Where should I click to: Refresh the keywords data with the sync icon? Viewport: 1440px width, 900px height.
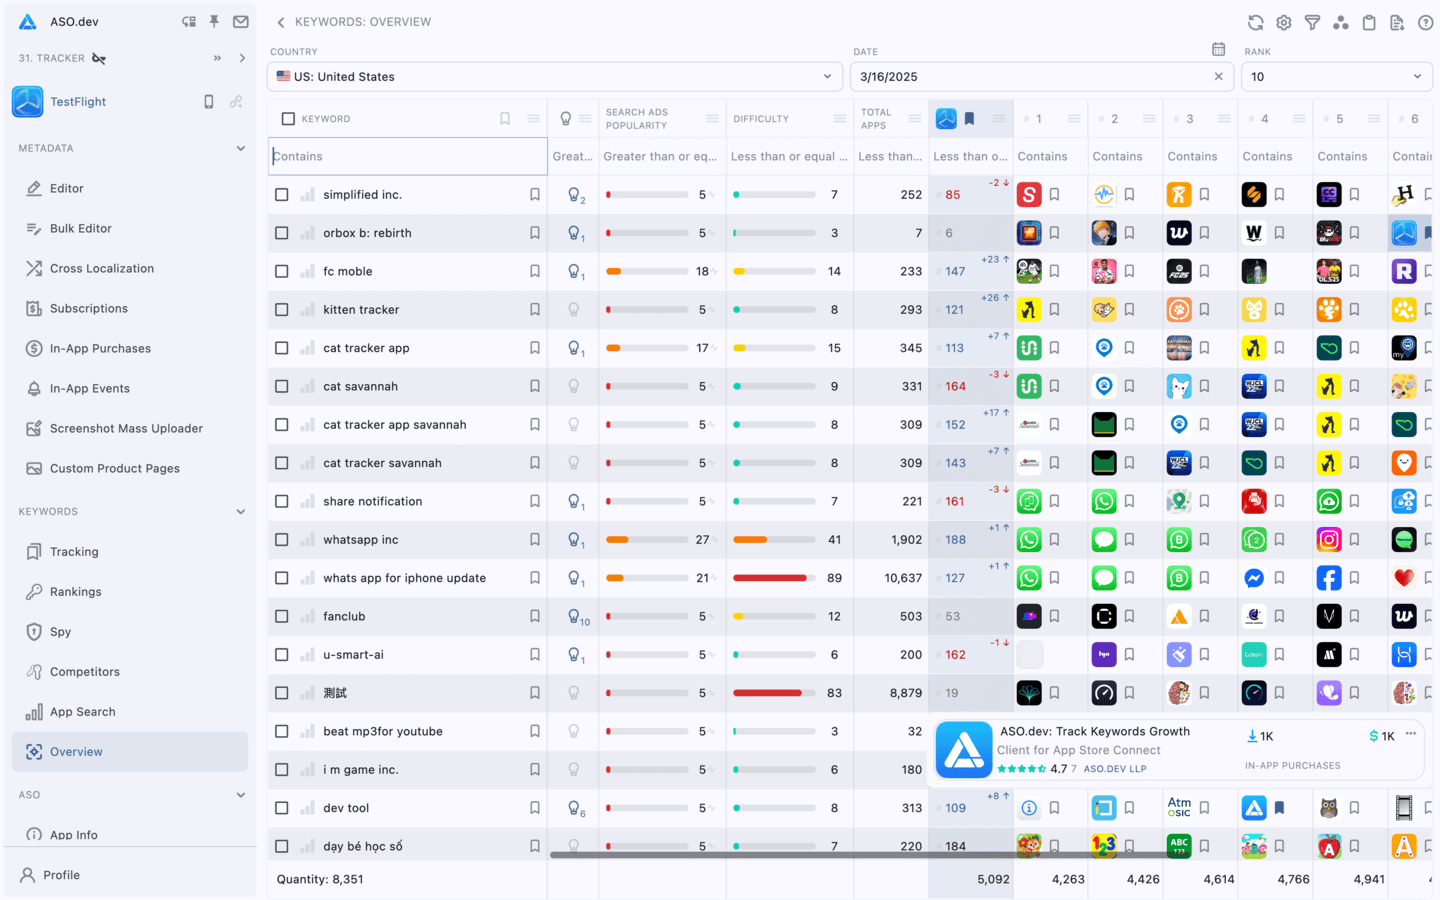[1256, 22]
